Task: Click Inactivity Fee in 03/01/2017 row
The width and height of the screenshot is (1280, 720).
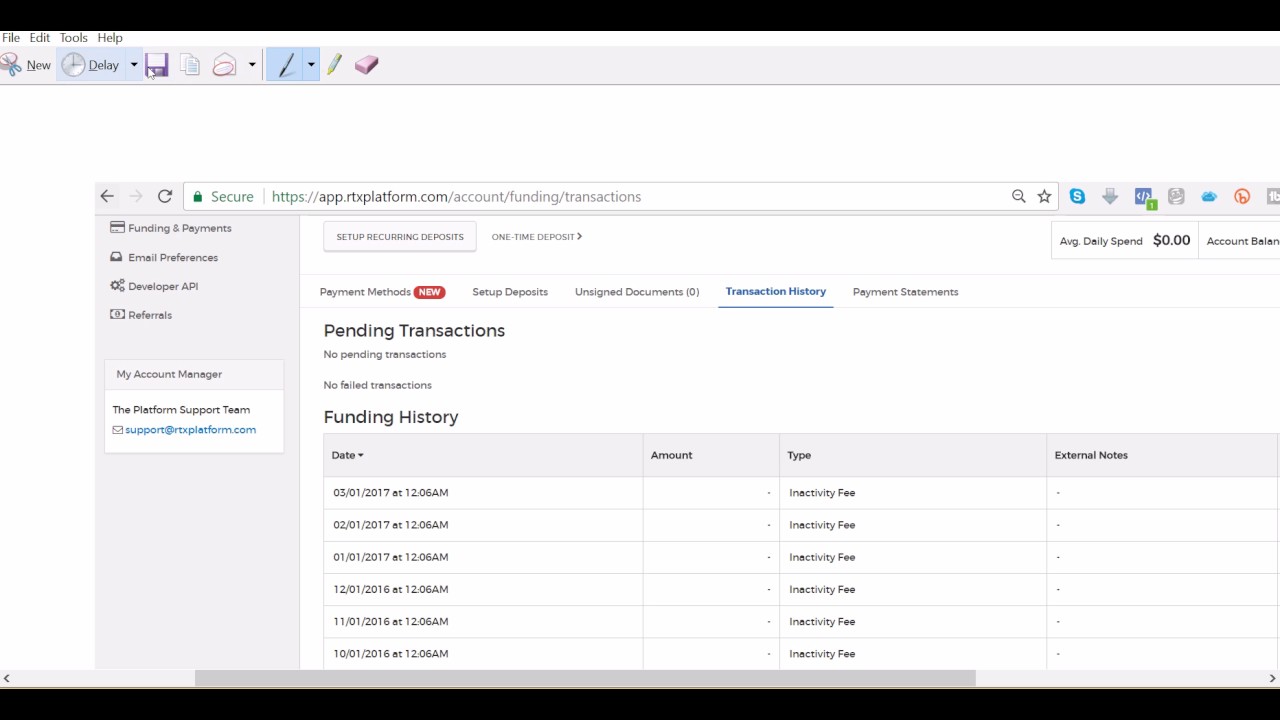Action: click(x=822, y=493)
